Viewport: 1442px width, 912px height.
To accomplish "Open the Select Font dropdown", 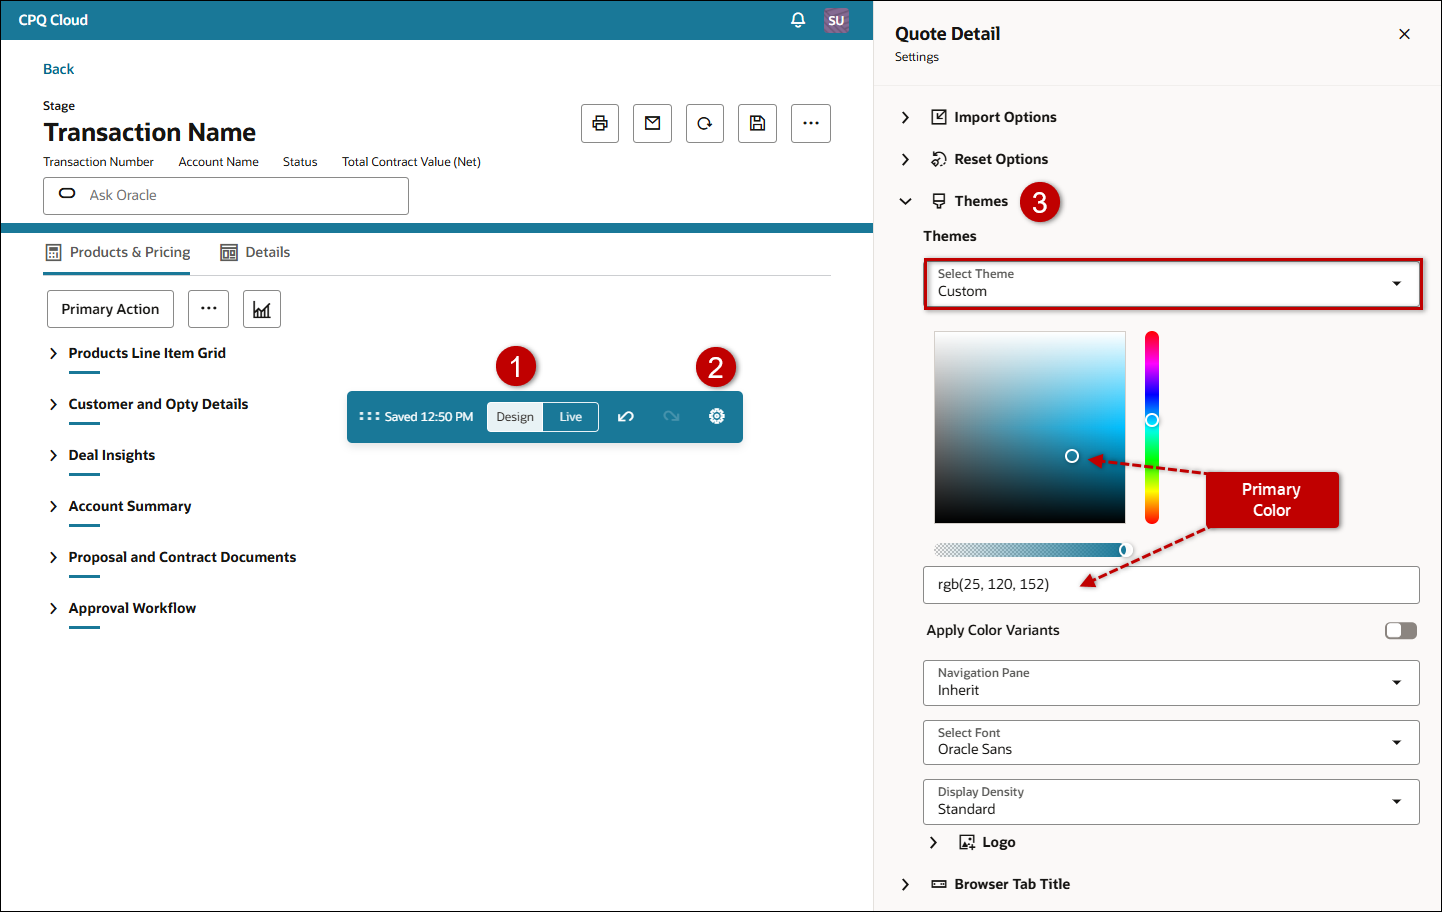I will coord(1170,742).
